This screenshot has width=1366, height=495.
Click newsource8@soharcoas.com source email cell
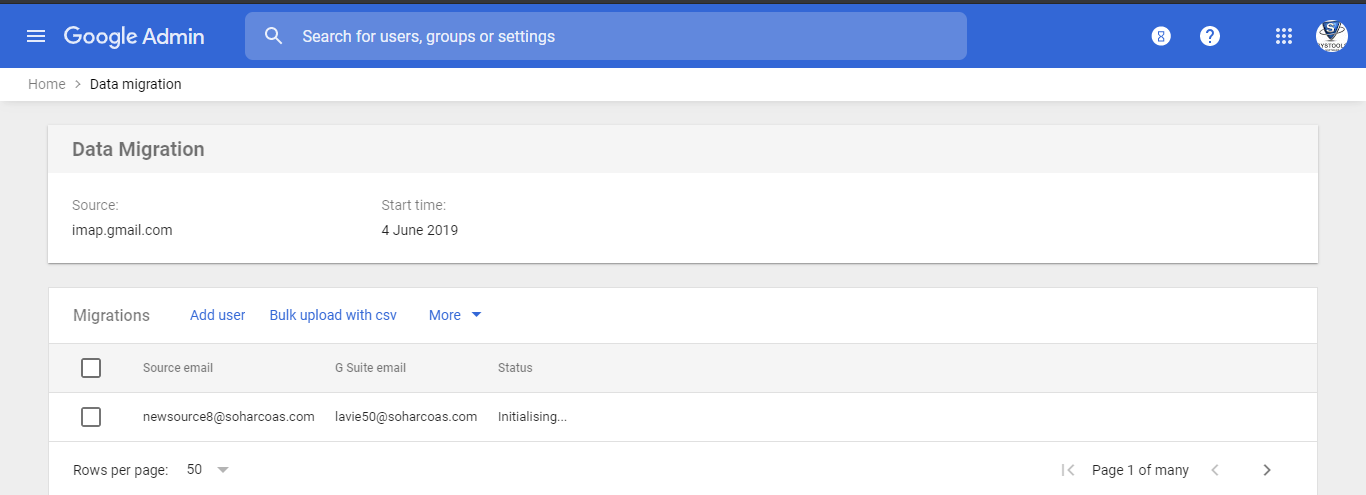[229, 417]
